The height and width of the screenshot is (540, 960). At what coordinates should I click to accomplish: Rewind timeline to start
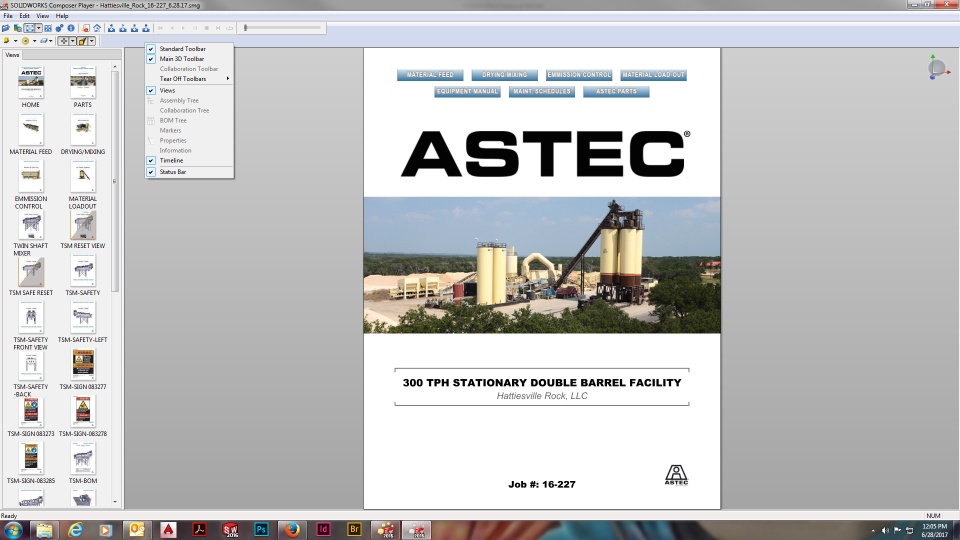point(160,28)
